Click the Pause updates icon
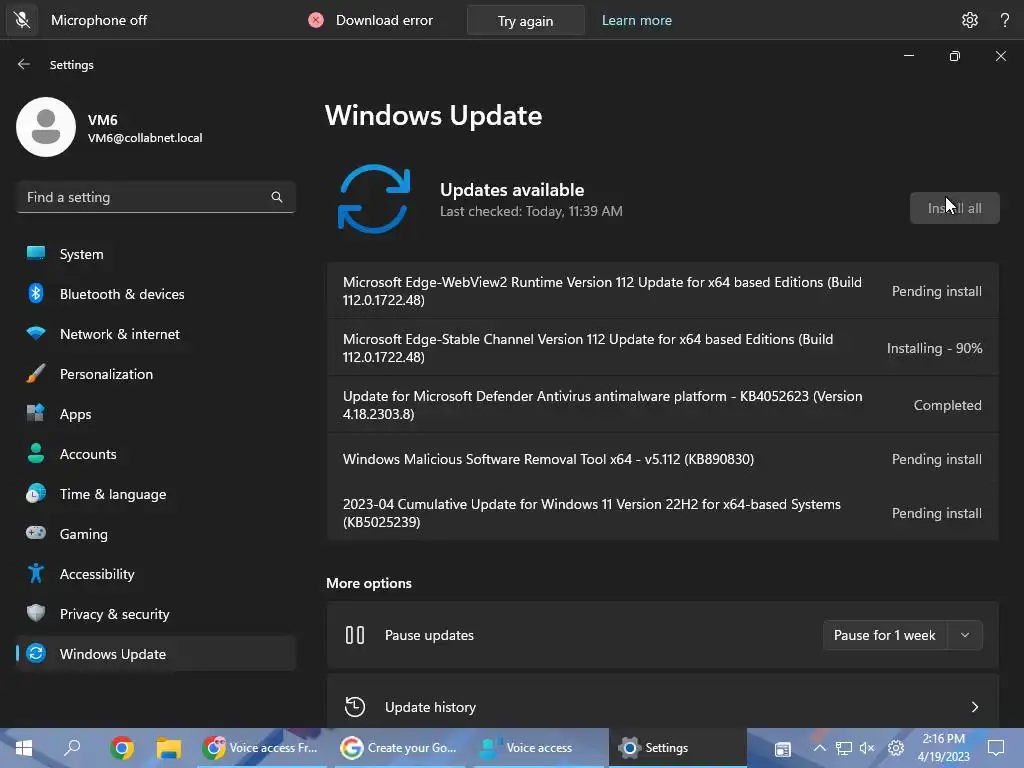Image resolution: width=1024 pixels, height=768 pixels. [355, 635]
